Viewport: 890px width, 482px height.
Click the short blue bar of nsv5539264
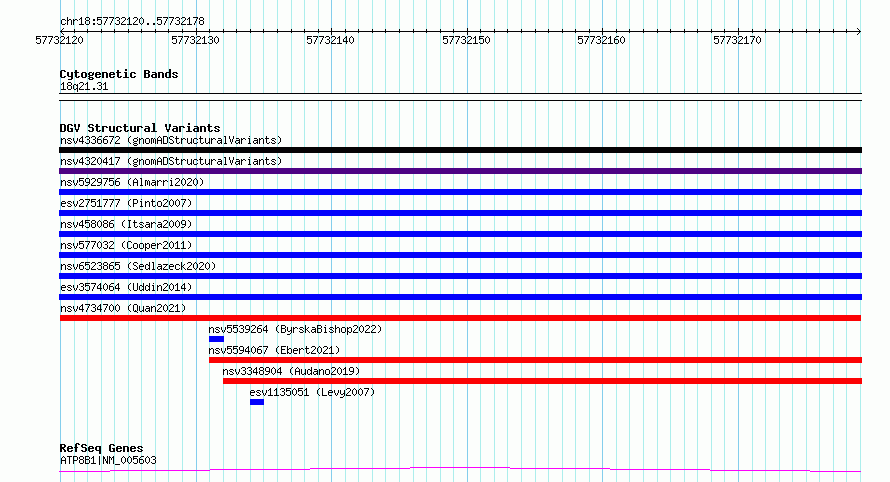tap(216, 339)
